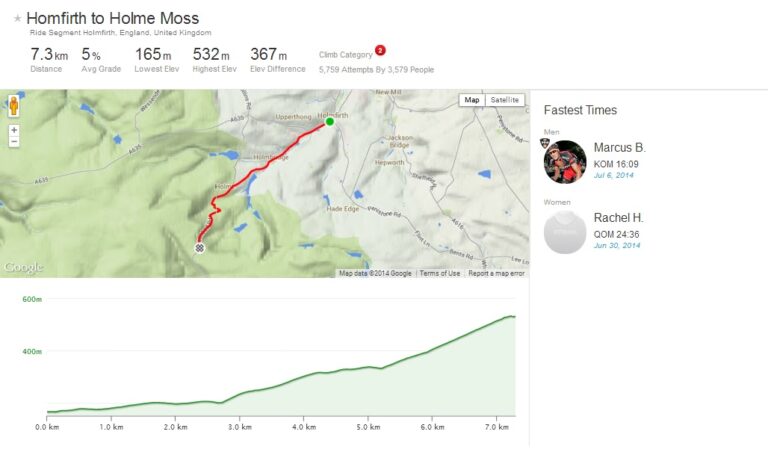This screenshot has width=768, height=452.
Task: Click the Street View pegman icon
Action: tap(14, 106)
